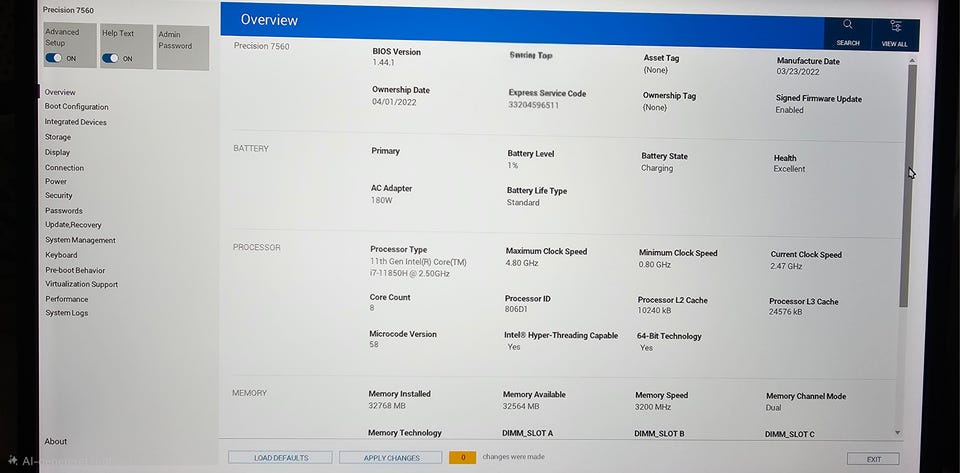This screenshot has width=960, height=473.
Task: Go to Storage settings
Action: [58, 137]
